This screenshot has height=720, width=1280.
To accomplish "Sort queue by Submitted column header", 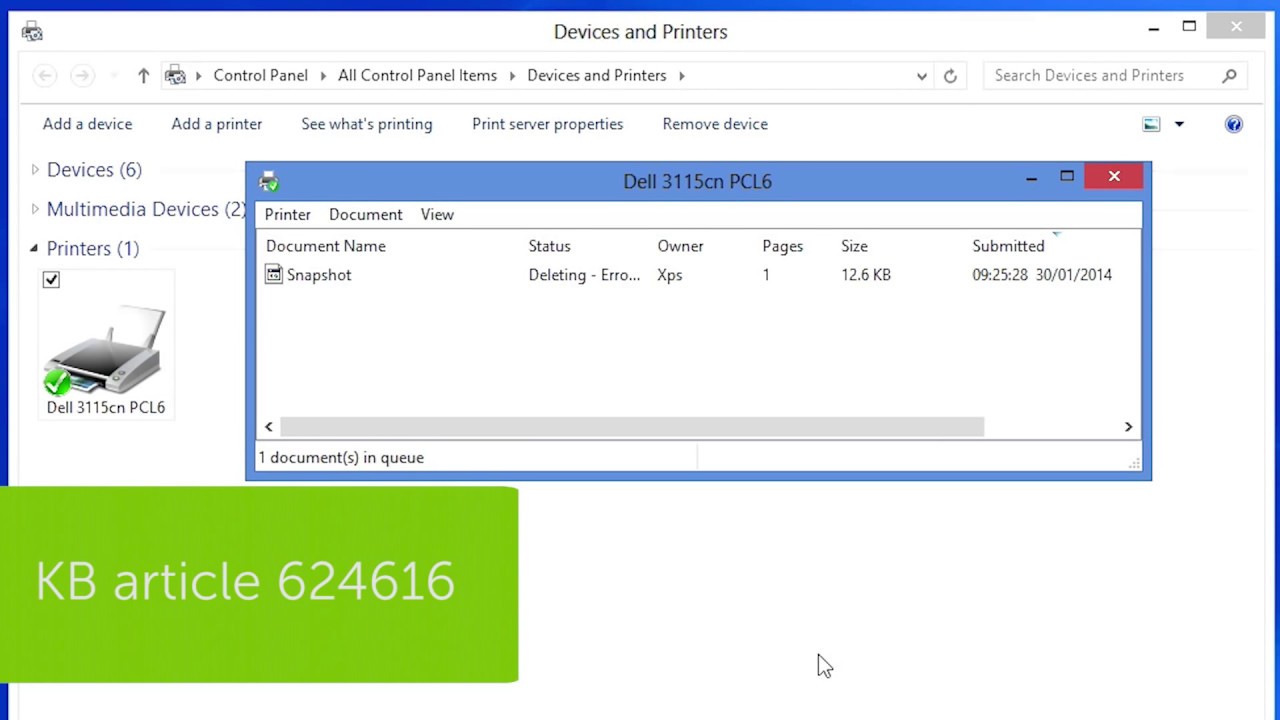I will pos(1008,246).
